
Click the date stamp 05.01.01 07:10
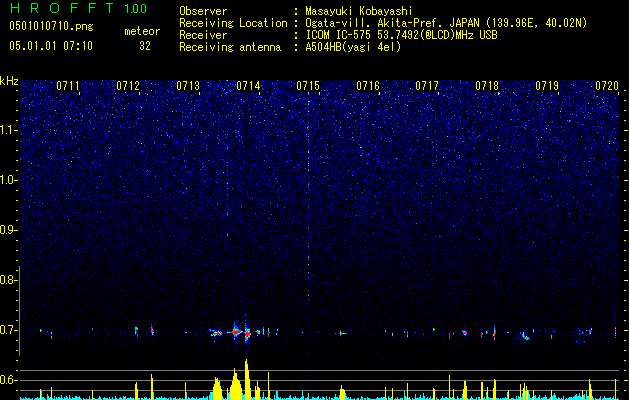[x=51, y=46]
